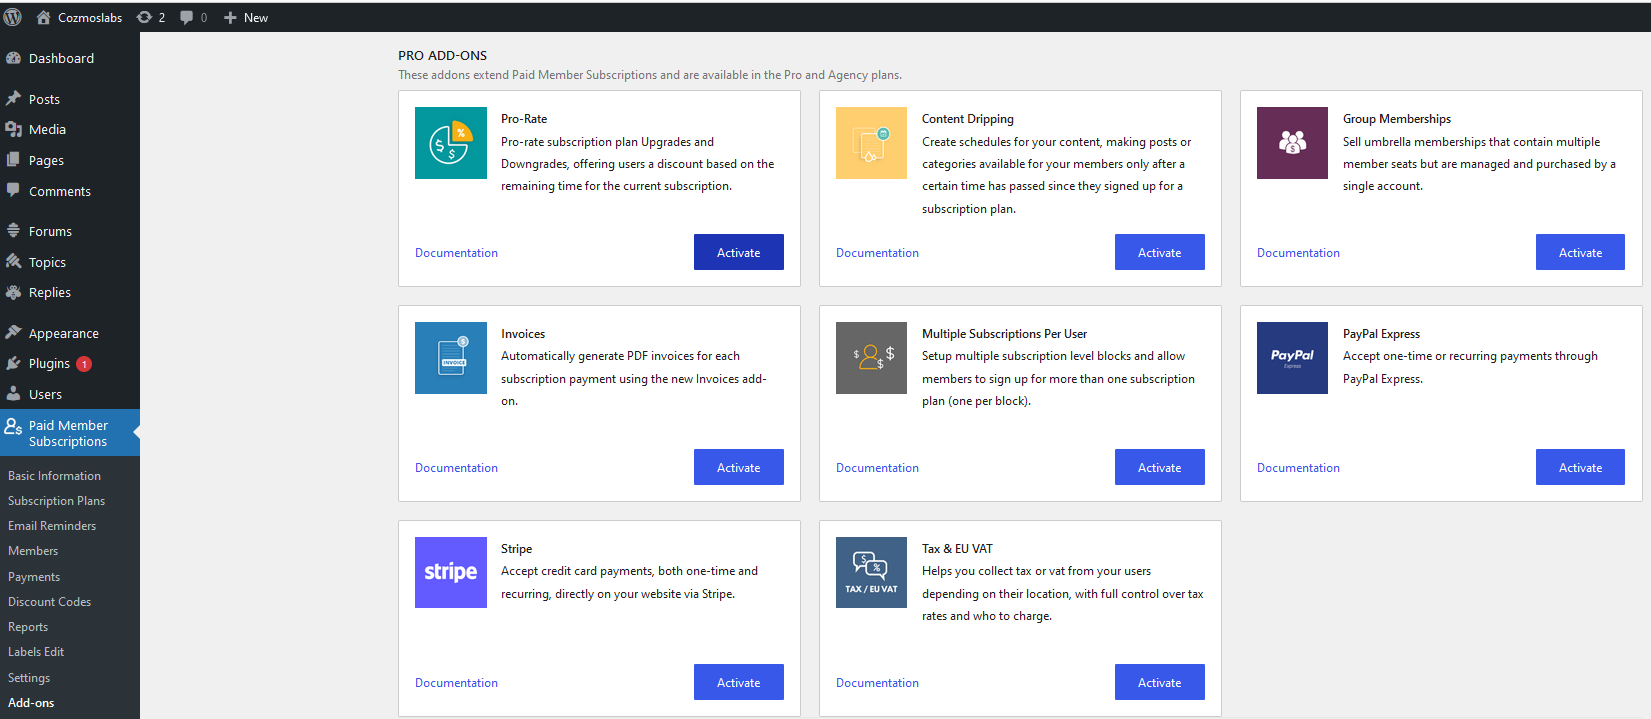Click the Plugins plug icon
The width and height of the screenshot is (1651, 719).
pos(13,363)
